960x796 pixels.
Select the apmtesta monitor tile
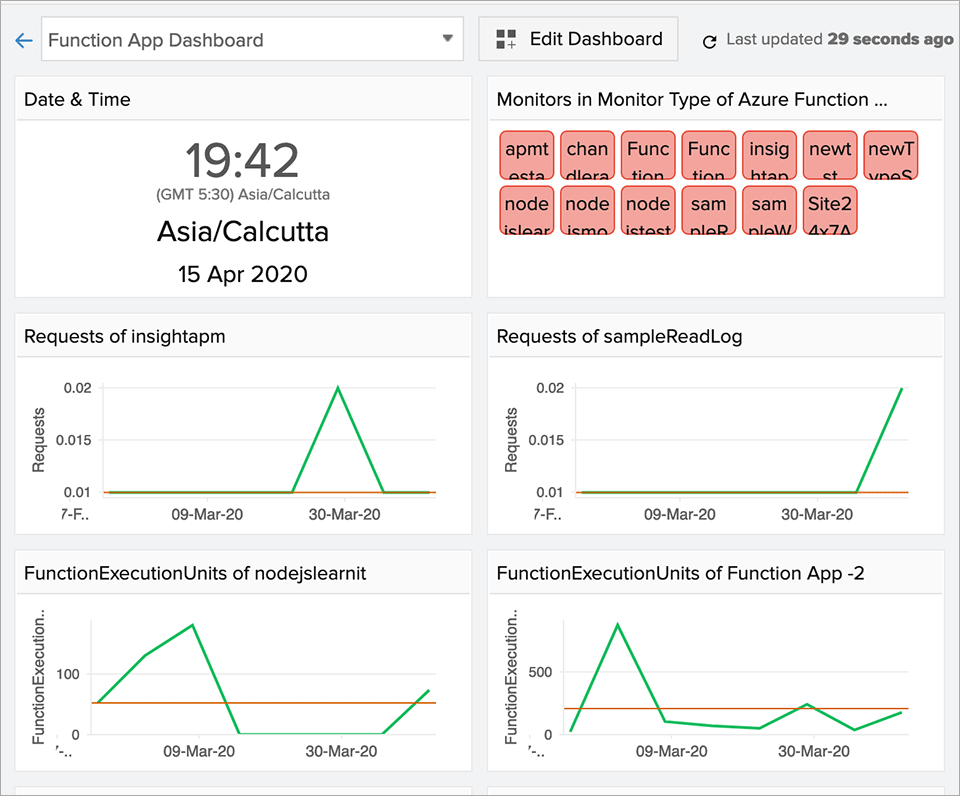pos(526,154)
